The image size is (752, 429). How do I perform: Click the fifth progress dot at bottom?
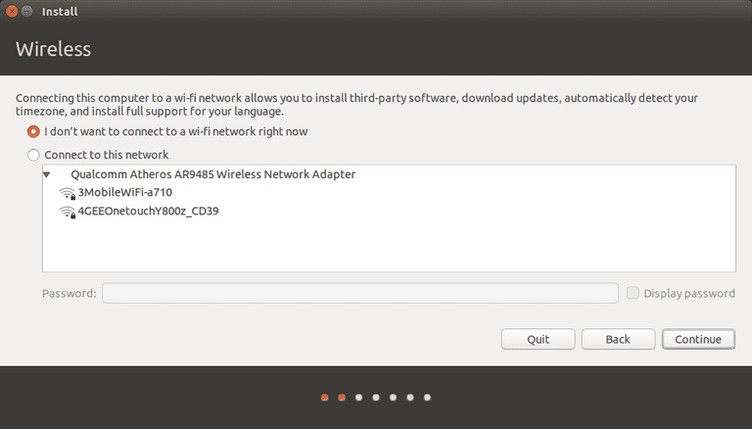393,397
